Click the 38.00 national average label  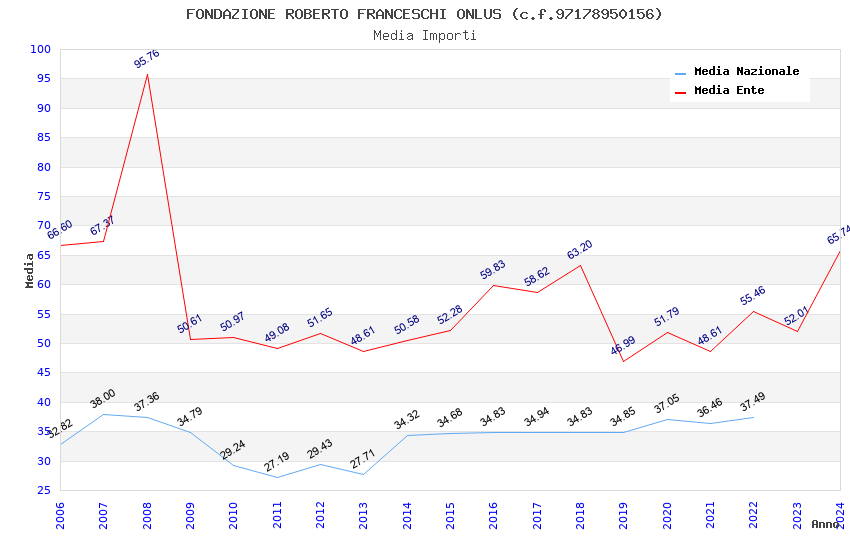pyautogui.click(x=102, y=399)
